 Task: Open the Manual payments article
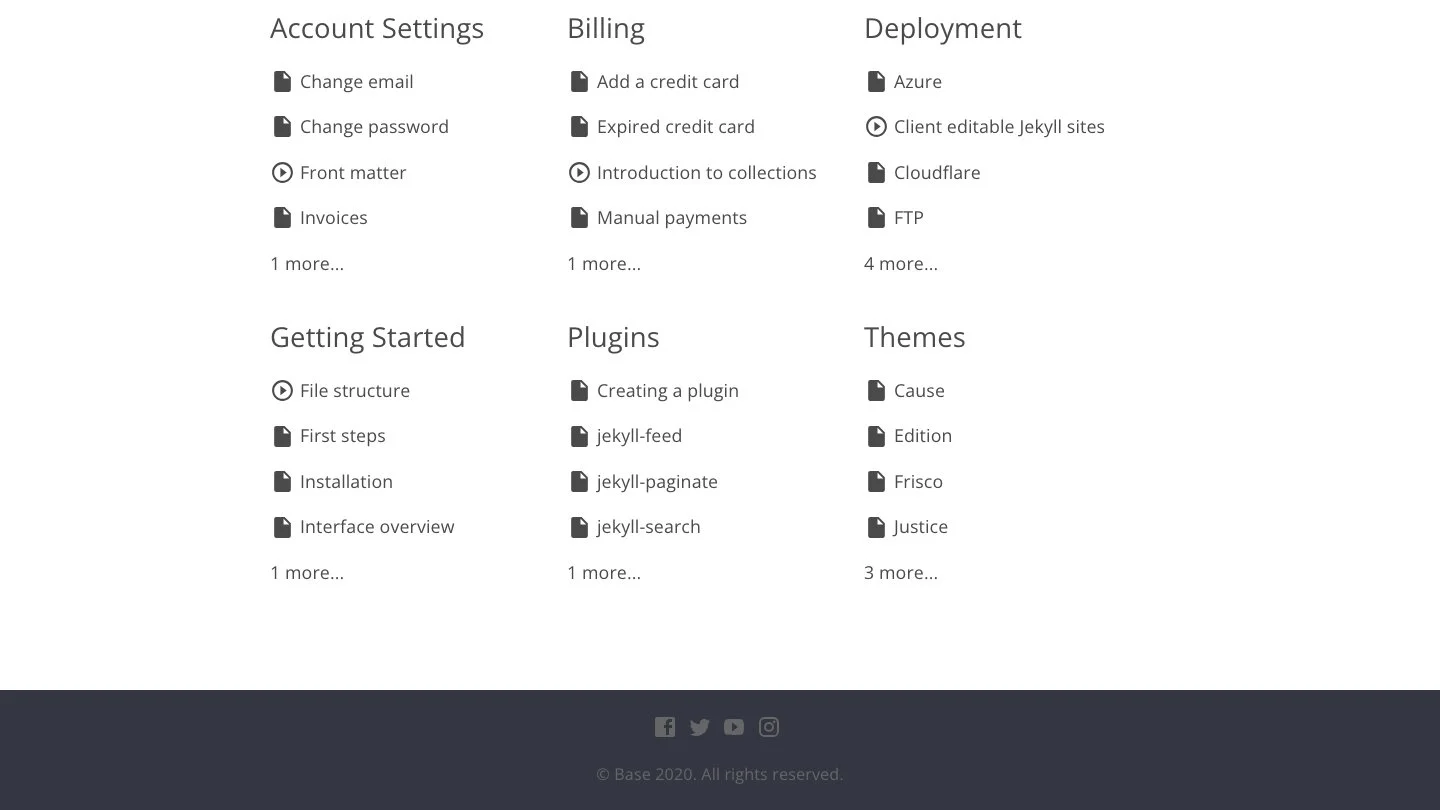point(672,218)
